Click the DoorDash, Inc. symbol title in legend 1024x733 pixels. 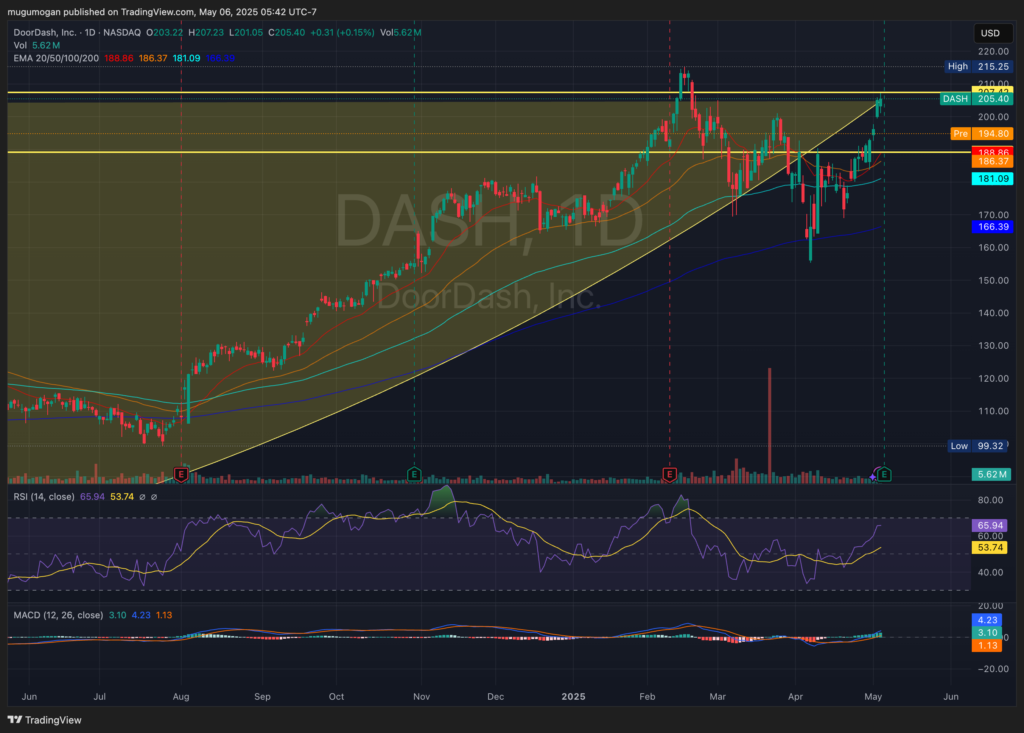tap(45, 32)
